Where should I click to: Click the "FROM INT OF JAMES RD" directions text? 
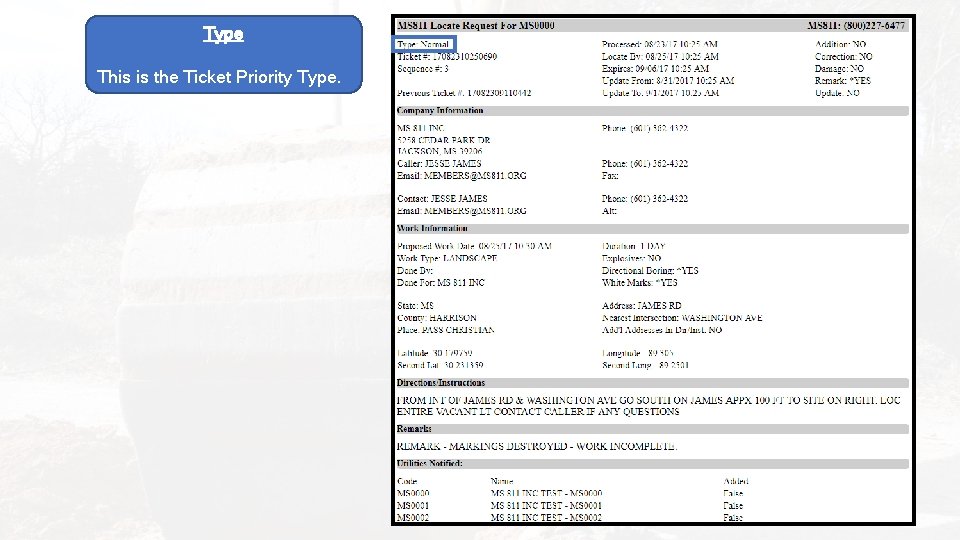(x=648, y=406)
